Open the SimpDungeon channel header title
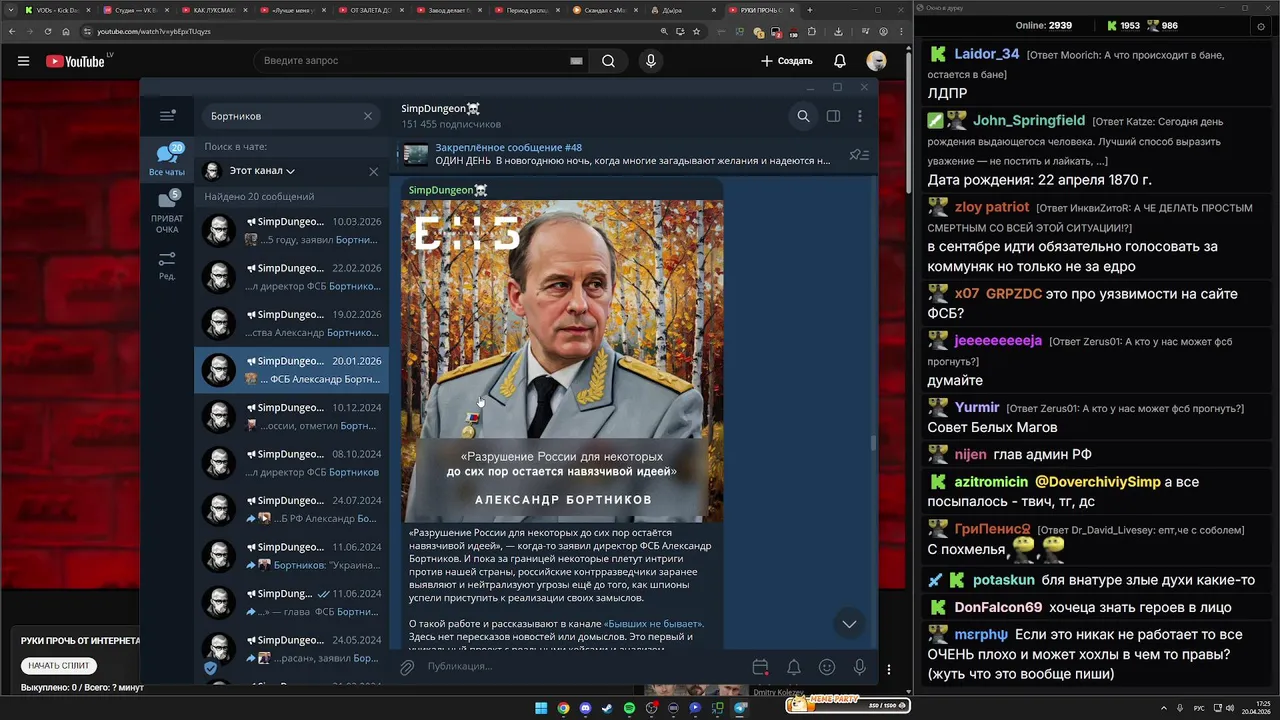The width and height of the screenshot is (1280, 720). (440, 108)
